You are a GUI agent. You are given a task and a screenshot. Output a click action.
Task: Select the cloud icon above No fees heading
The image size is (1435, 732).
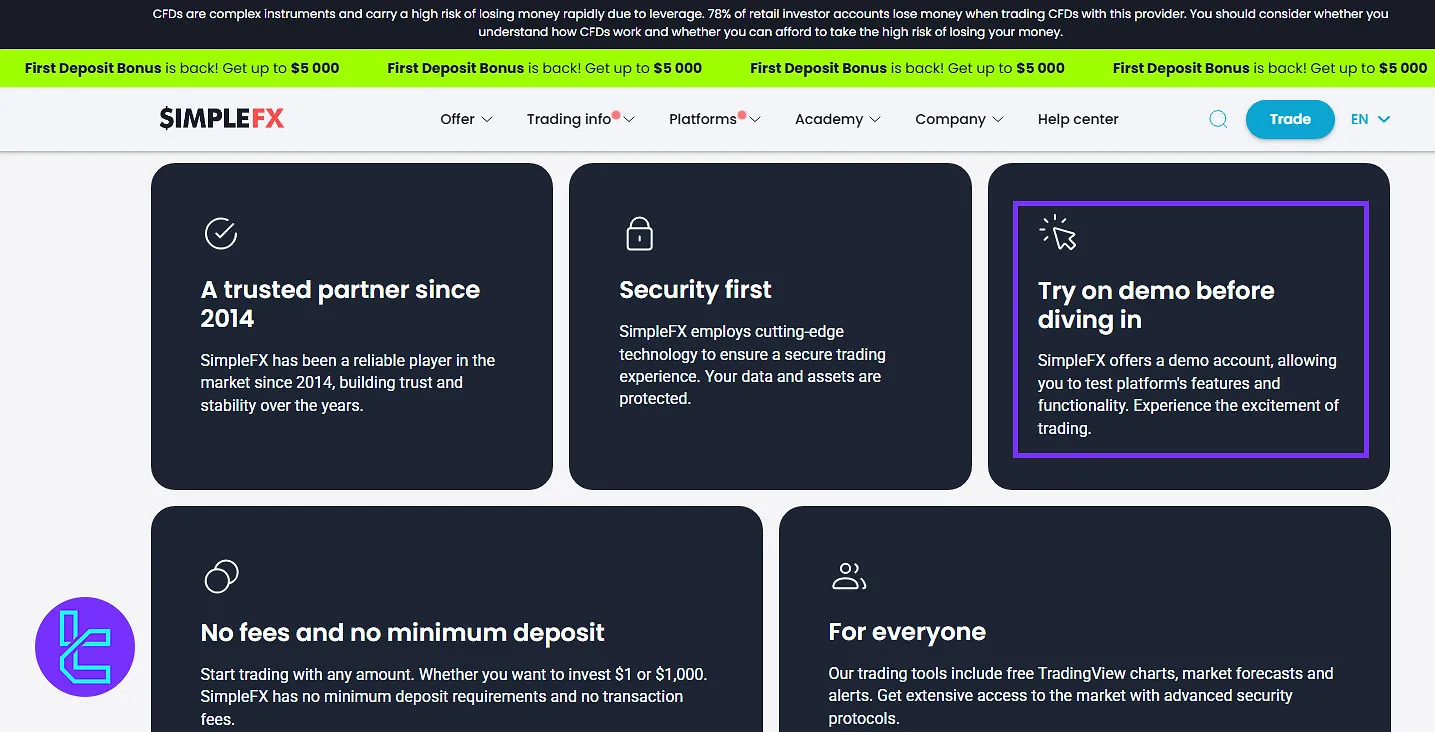[221, 576]
